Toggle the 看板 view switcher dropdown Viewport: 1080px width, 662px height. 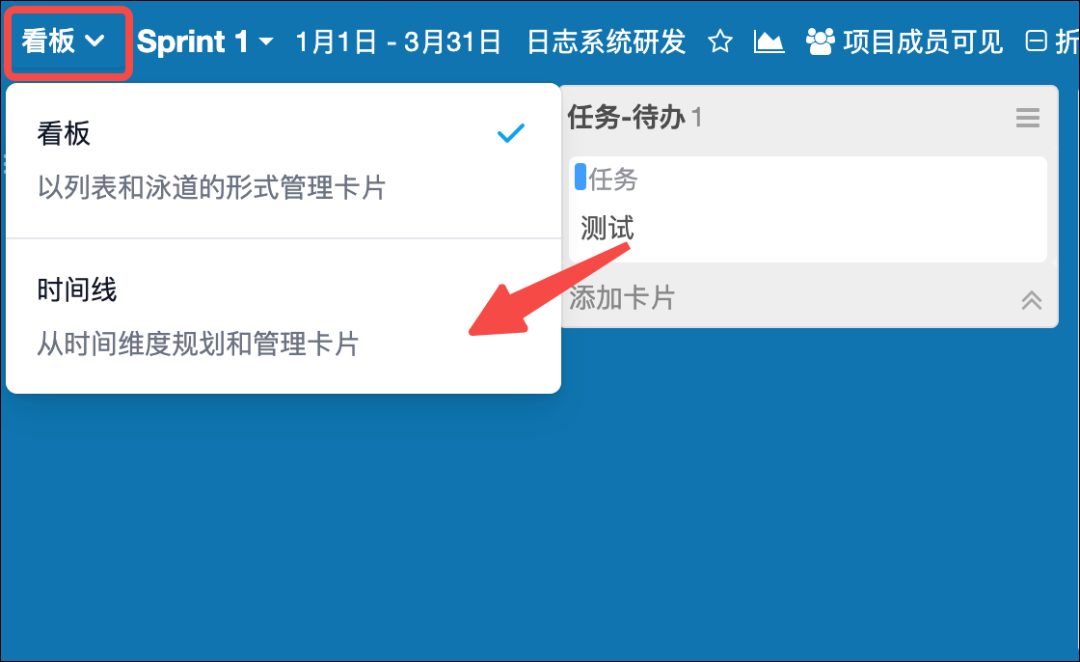click(63, 41)
